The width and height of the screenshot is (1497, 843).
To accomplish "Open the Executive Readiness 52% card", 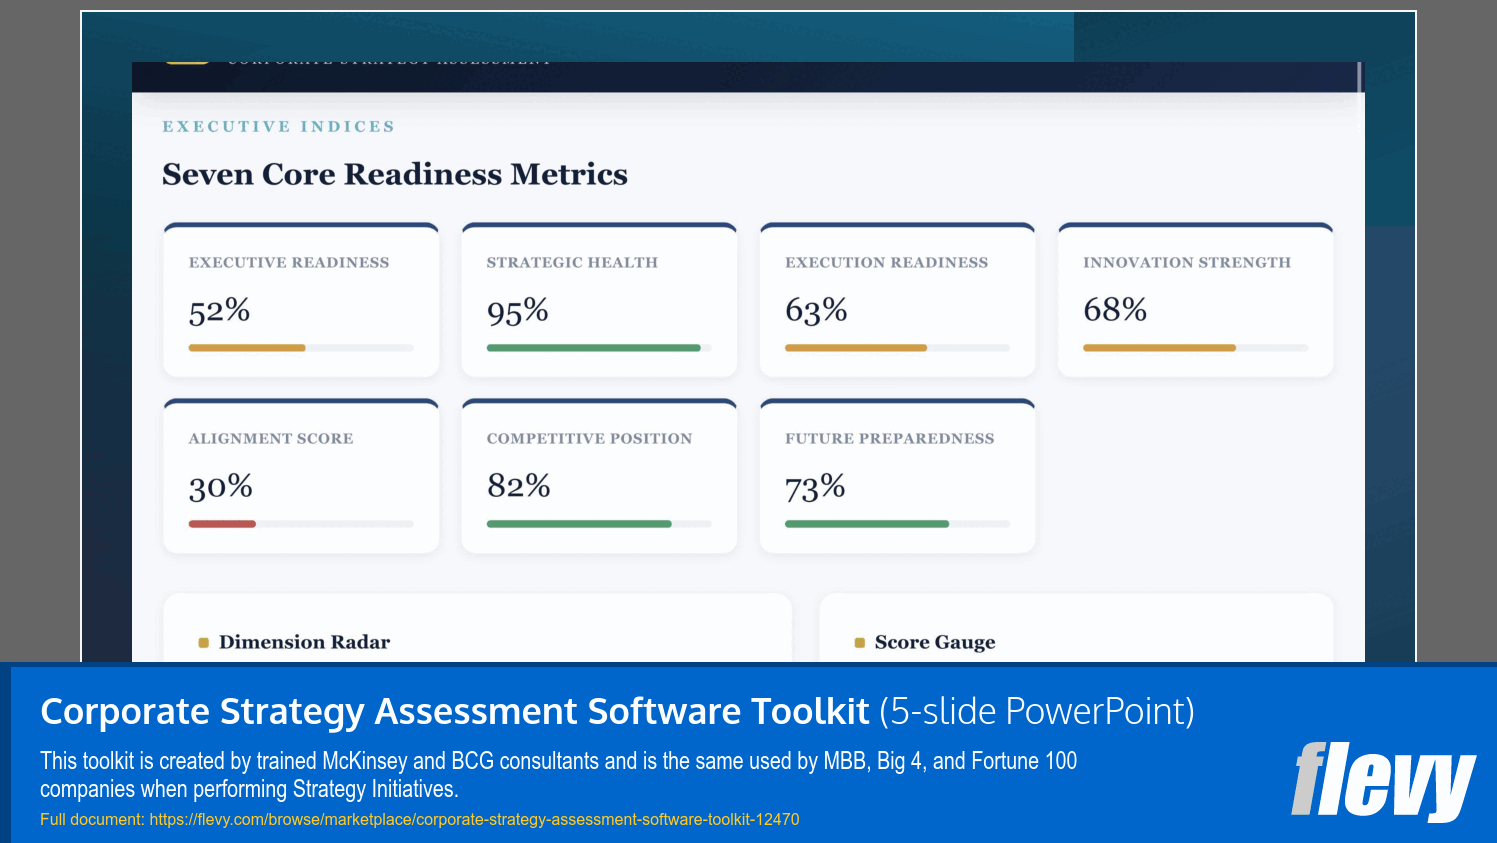I will [x=301, y=300].
